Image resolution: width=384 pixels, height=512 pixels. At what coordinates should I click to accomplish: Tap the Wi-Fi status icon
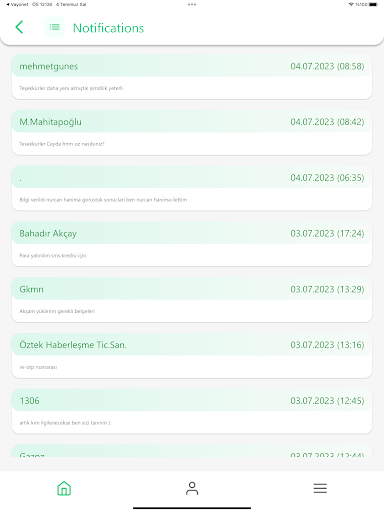(x=351, y=4)
